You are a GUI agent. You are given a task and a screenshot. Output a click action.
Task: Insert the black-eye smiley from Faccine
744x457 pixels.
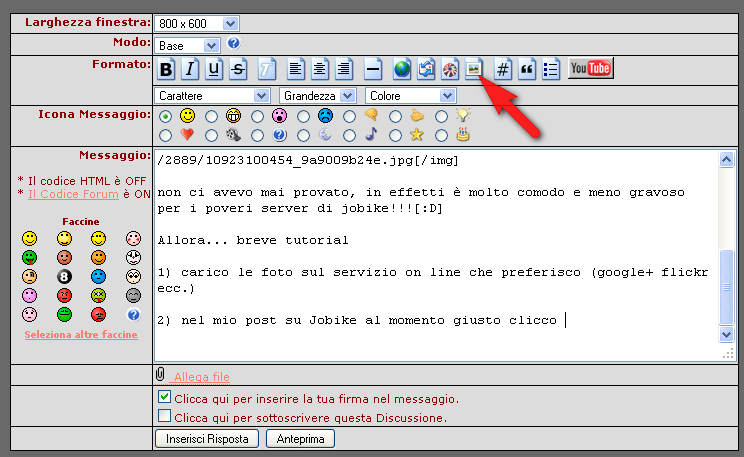click(x=29, y=276)
